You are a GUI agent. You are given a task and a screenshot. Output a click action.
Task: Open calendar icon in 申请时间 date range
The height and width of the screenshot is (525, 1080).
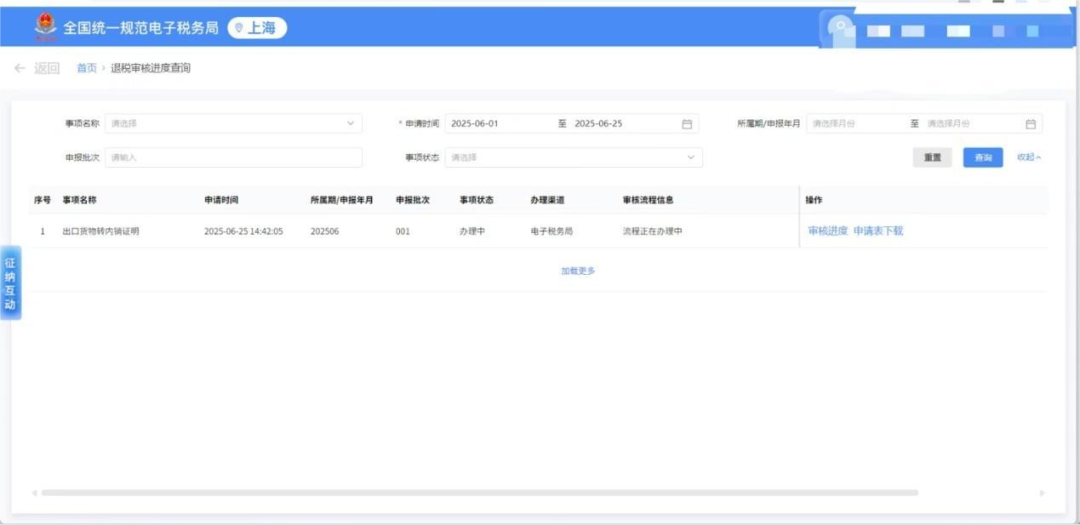(x=687, y=124)
